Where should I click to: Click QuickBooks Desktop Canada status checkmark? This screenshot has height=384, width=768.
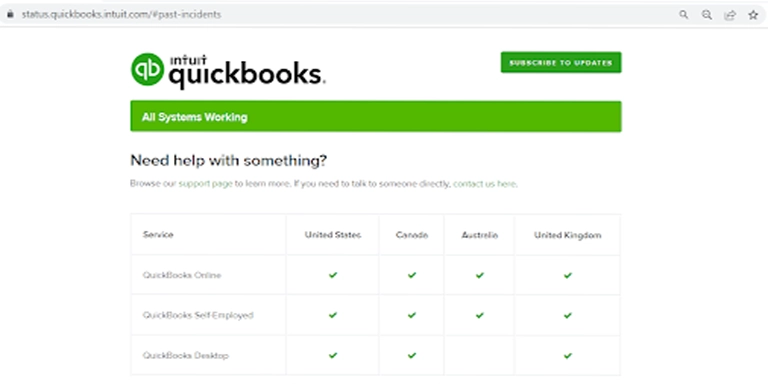coord(412,355)
